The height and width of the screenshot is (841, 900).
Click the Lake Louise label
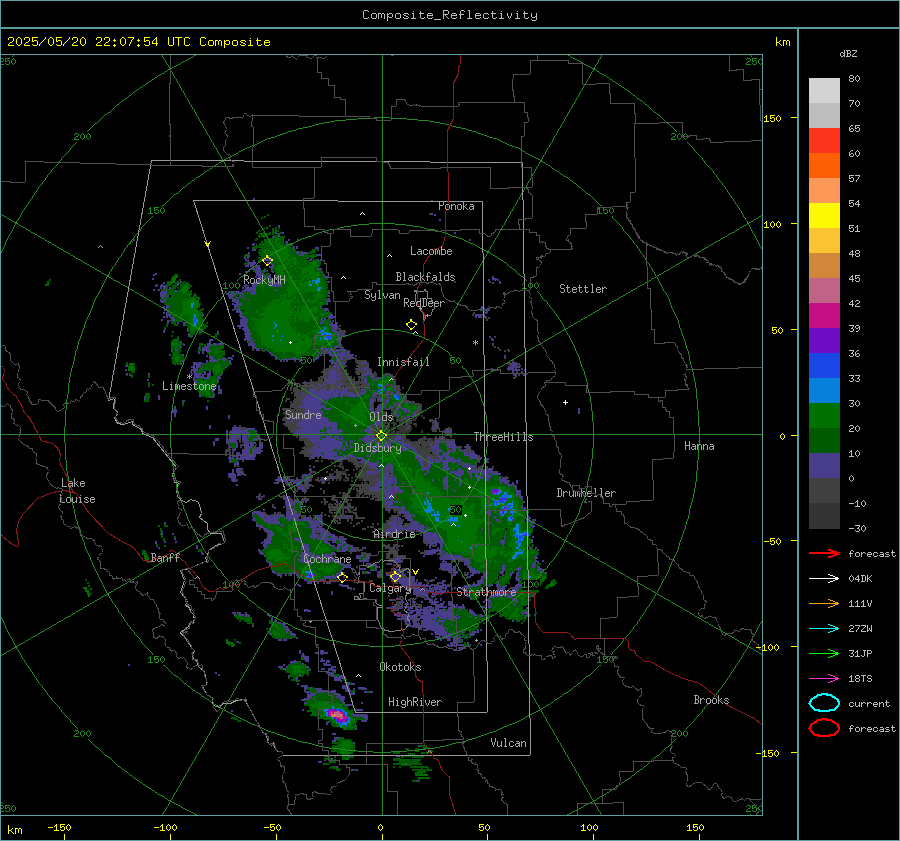(77, 491)
